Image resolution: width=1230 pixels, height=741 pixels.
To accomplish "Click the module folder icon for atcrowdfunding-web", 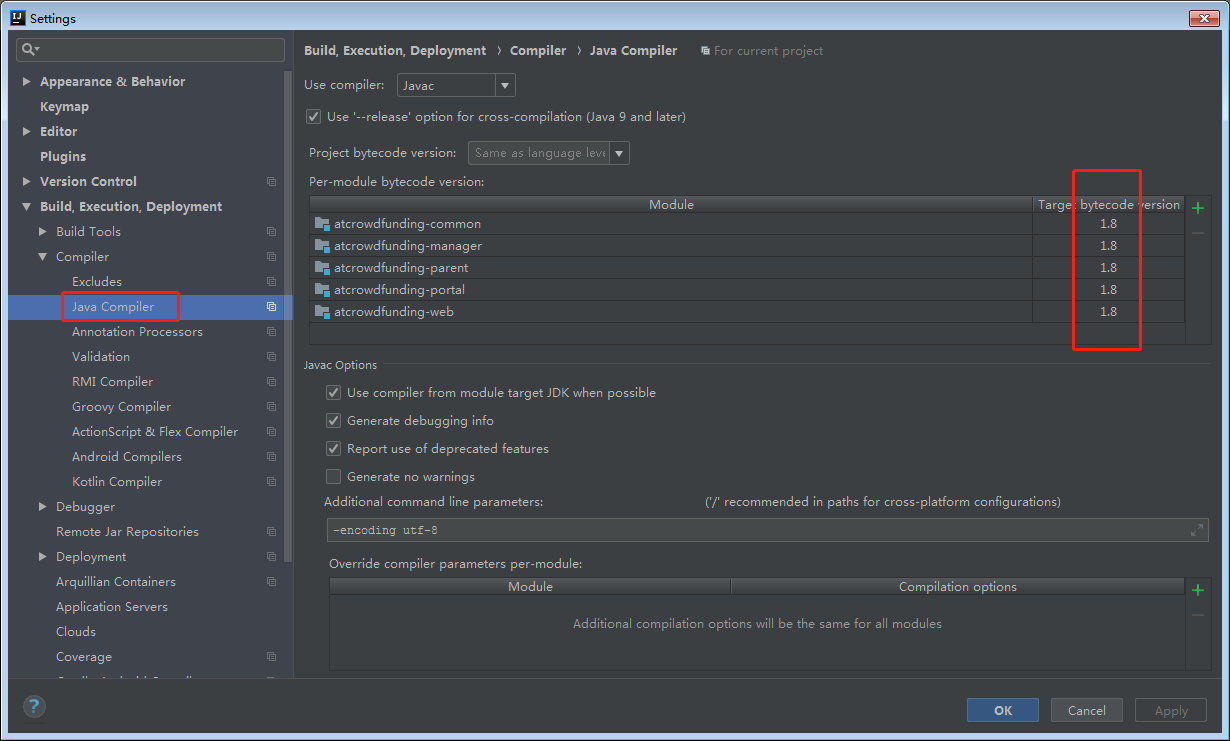I will [322, 312].
